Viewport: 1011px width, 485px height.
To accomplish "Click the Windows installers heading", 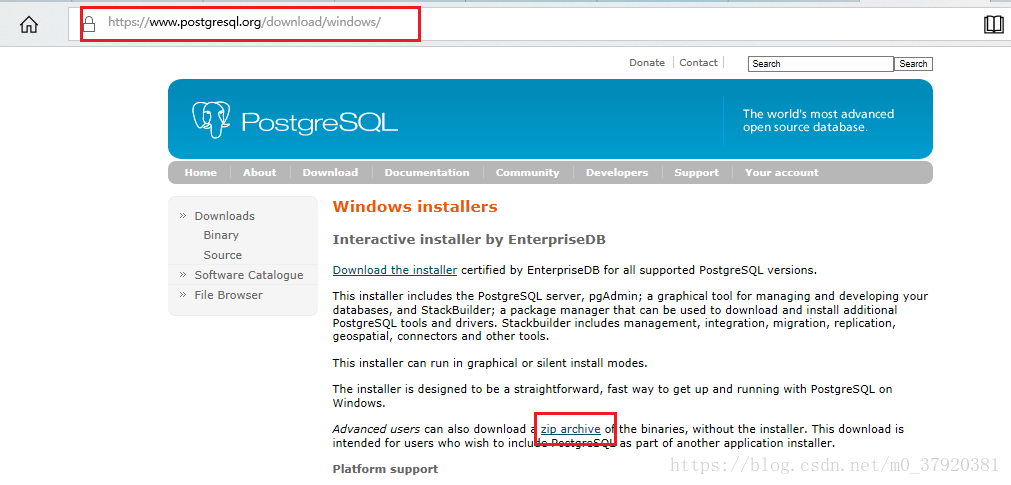I will (415, 207).
